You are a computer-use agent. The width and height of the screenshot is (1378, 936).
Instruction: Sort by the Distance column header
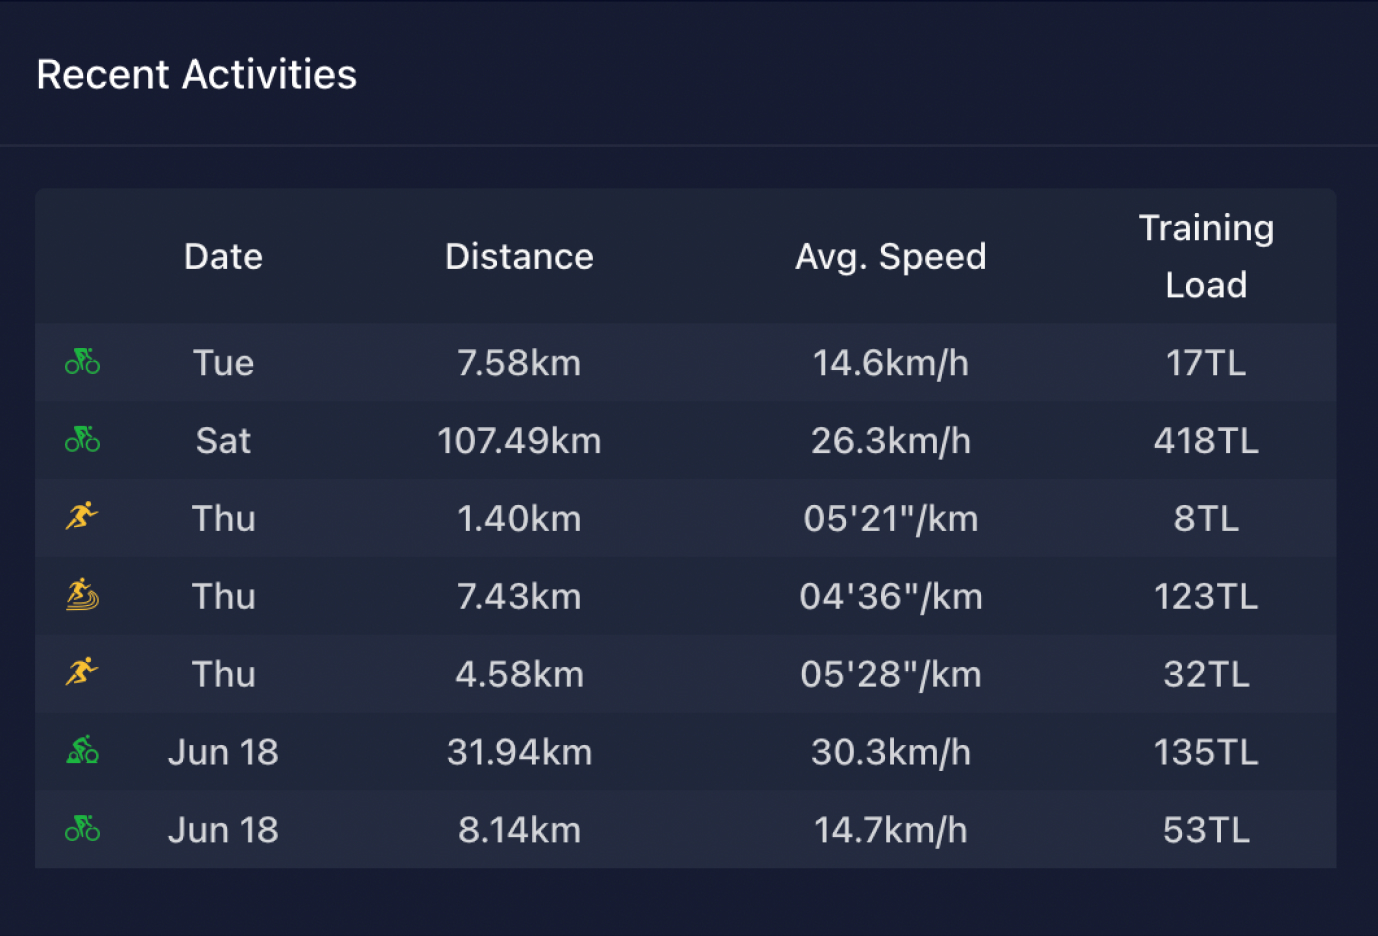(x=519, y=257)
